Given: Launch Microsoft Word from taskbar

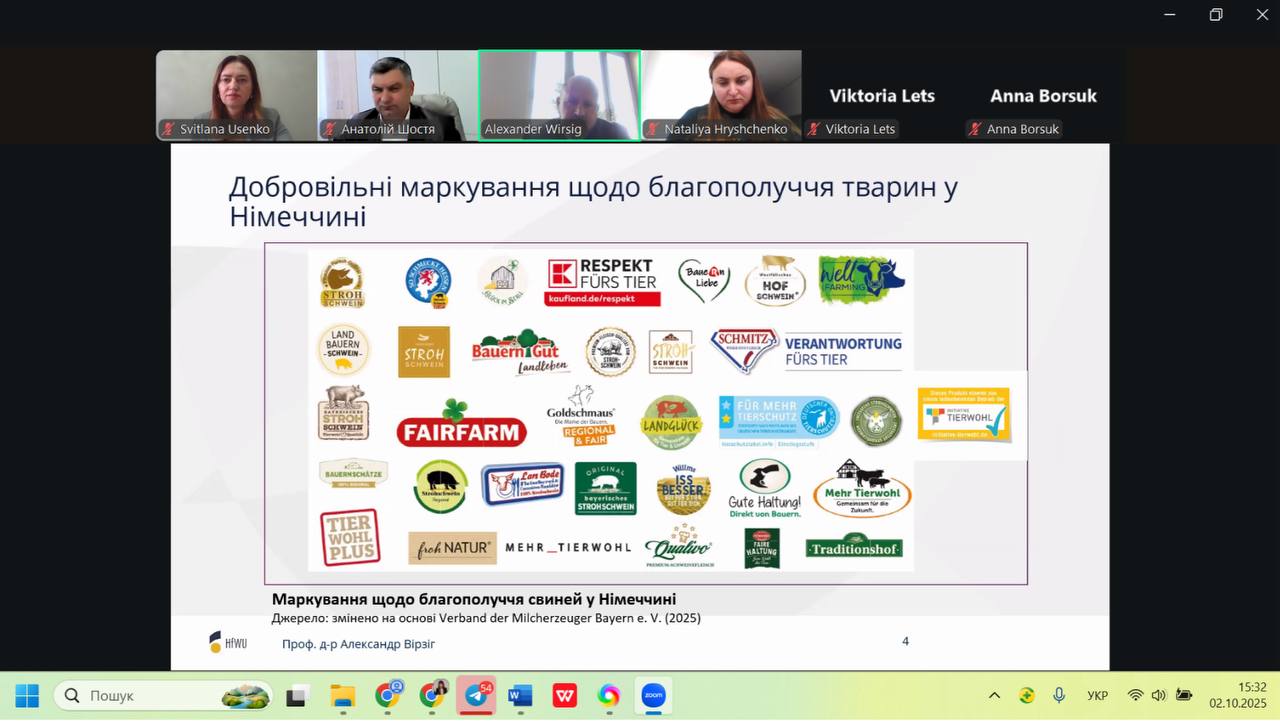Looking at the screenshot, I should (520, 696).
